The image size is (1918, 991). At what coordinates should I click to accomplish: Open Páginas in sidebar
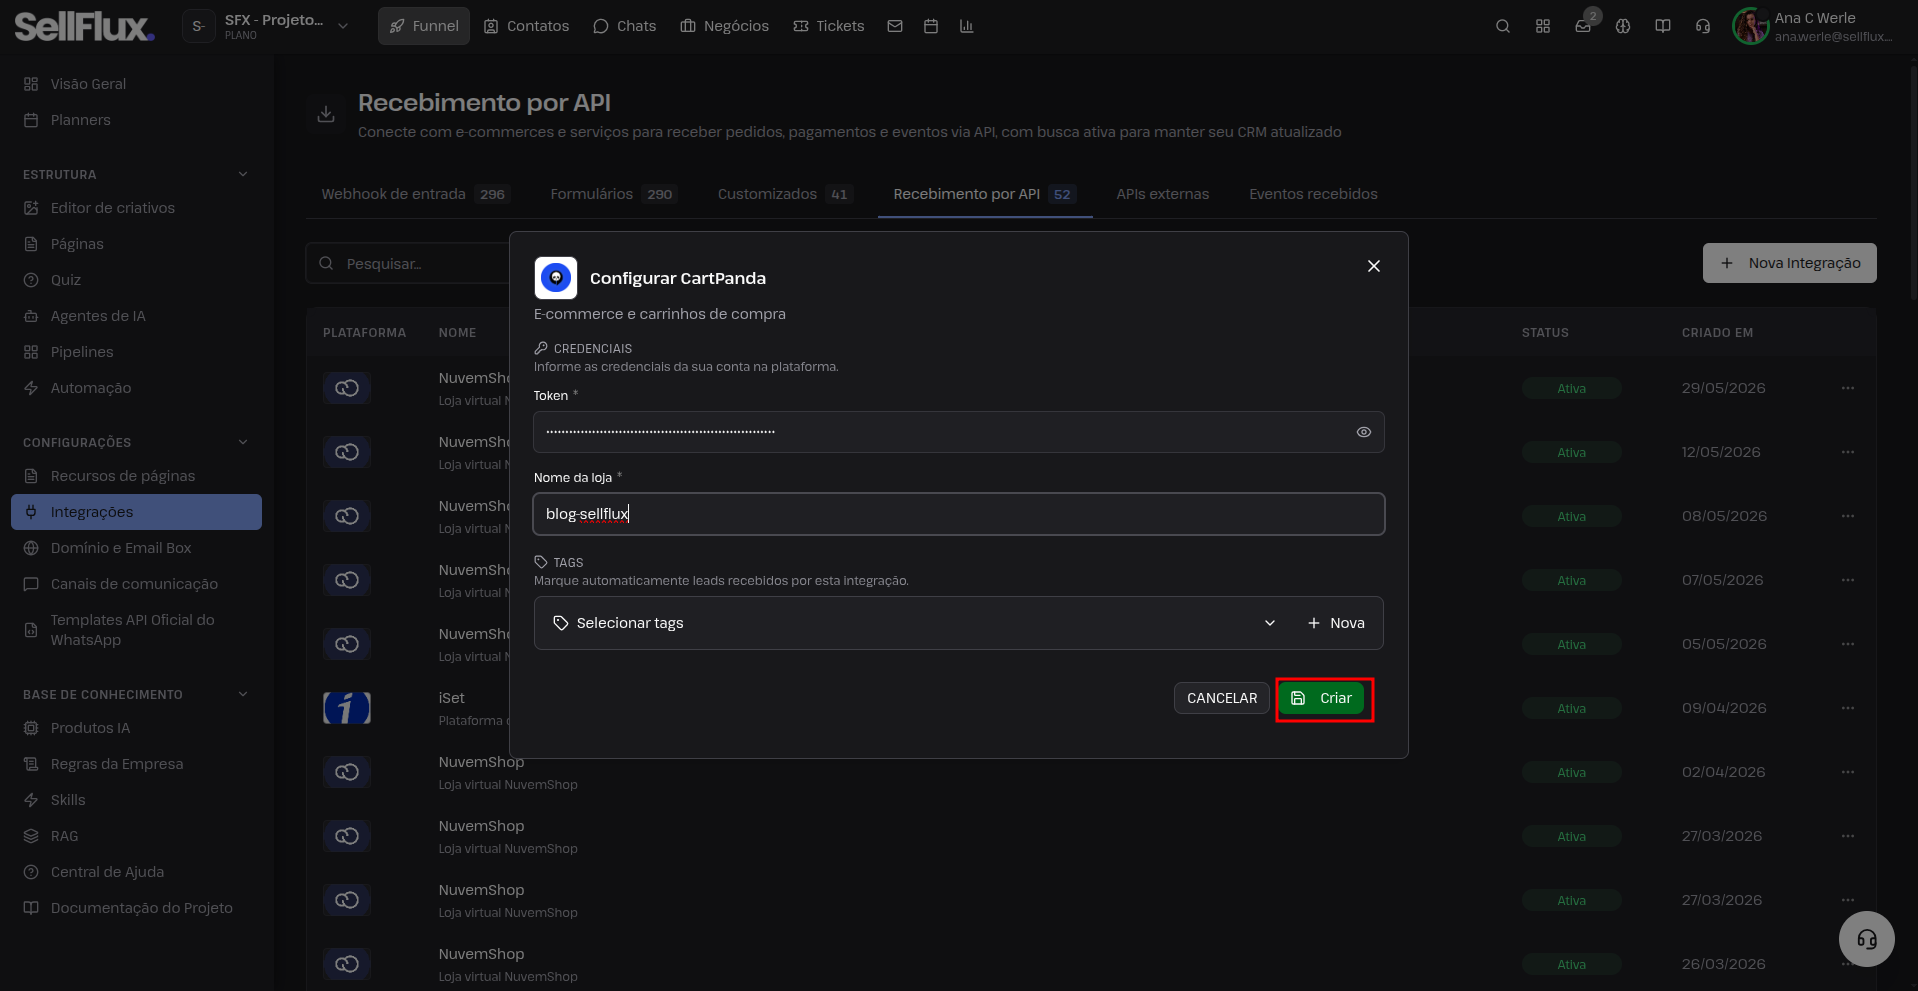coord(136,244)
